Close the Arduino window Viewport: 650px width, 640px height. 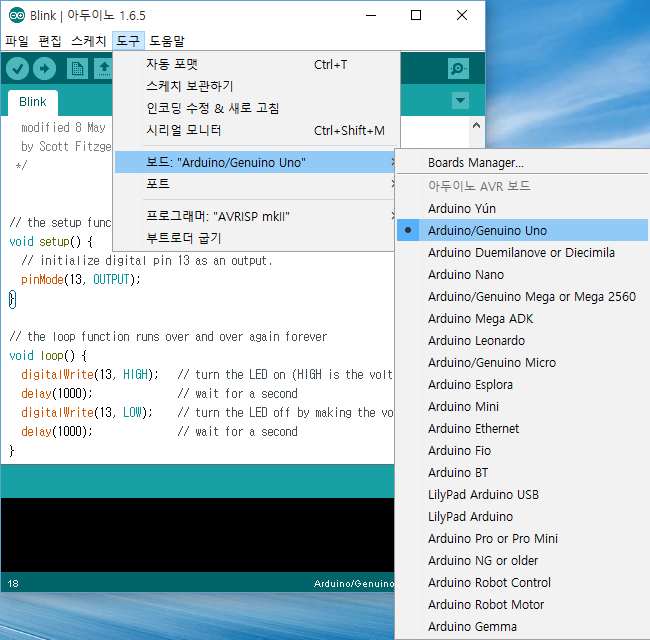(x=462, y=16)
